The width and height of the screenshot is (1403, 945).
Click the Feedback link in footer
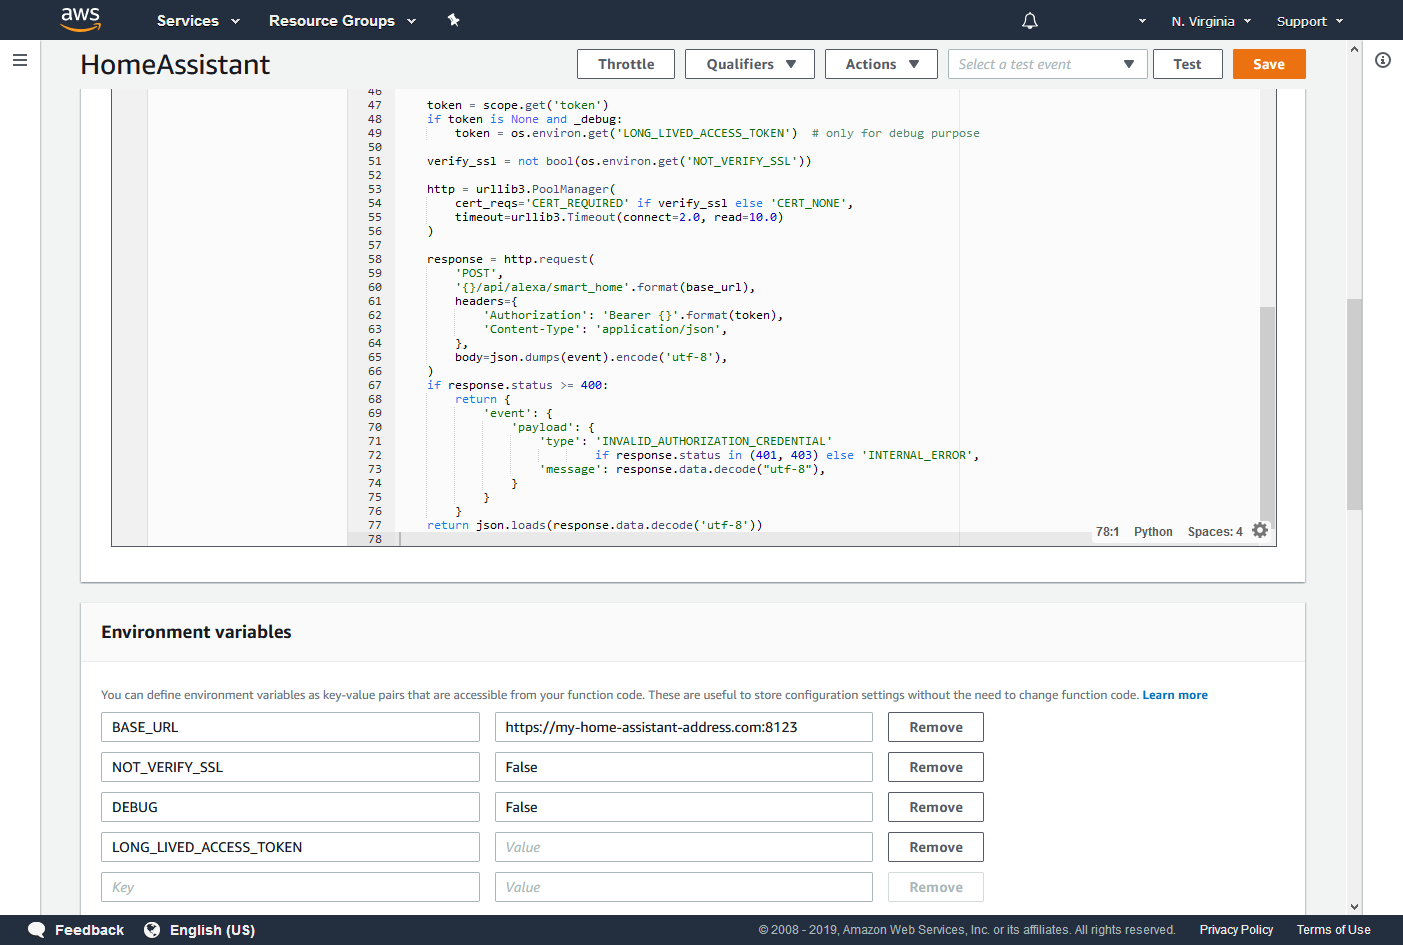click(89, 930)
